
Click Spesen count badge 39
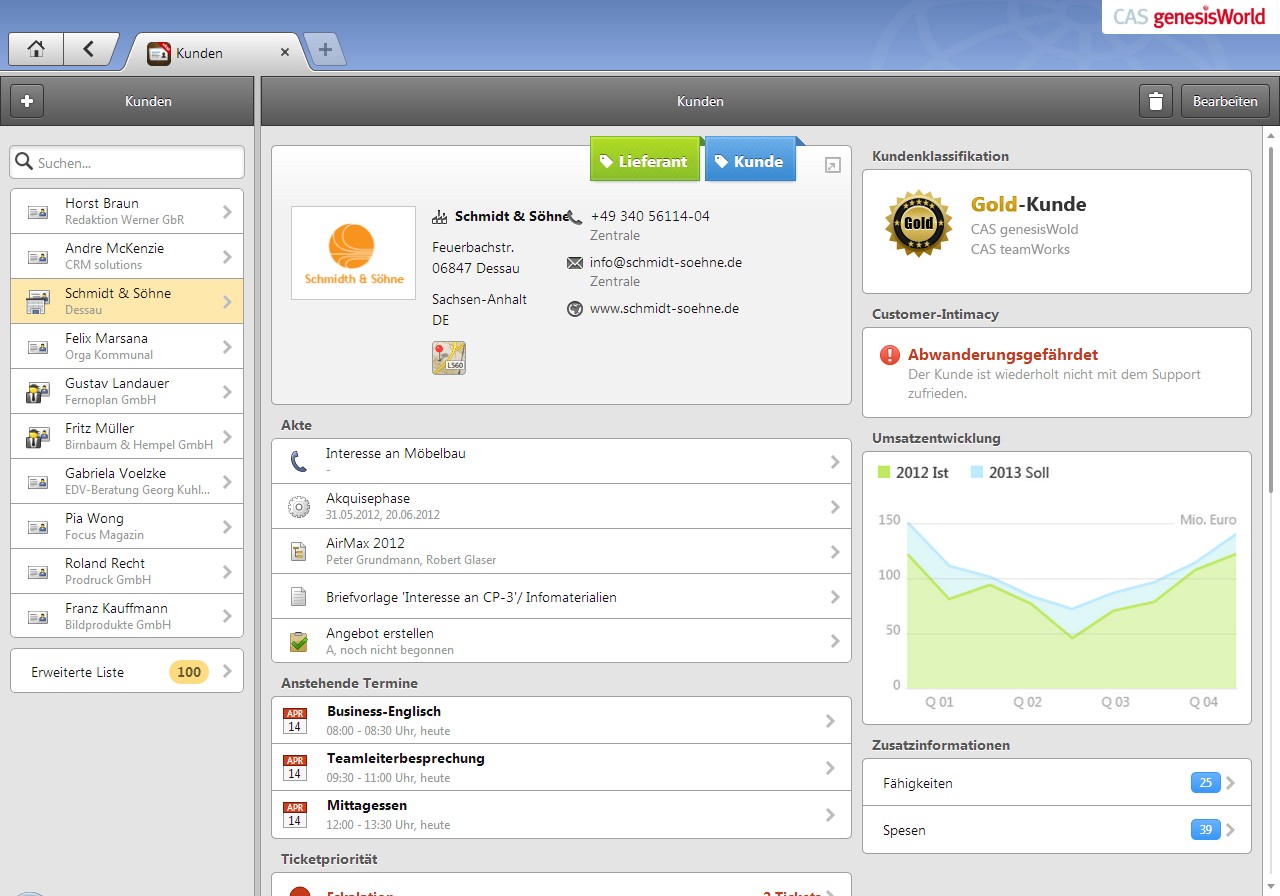[1206, 830]
